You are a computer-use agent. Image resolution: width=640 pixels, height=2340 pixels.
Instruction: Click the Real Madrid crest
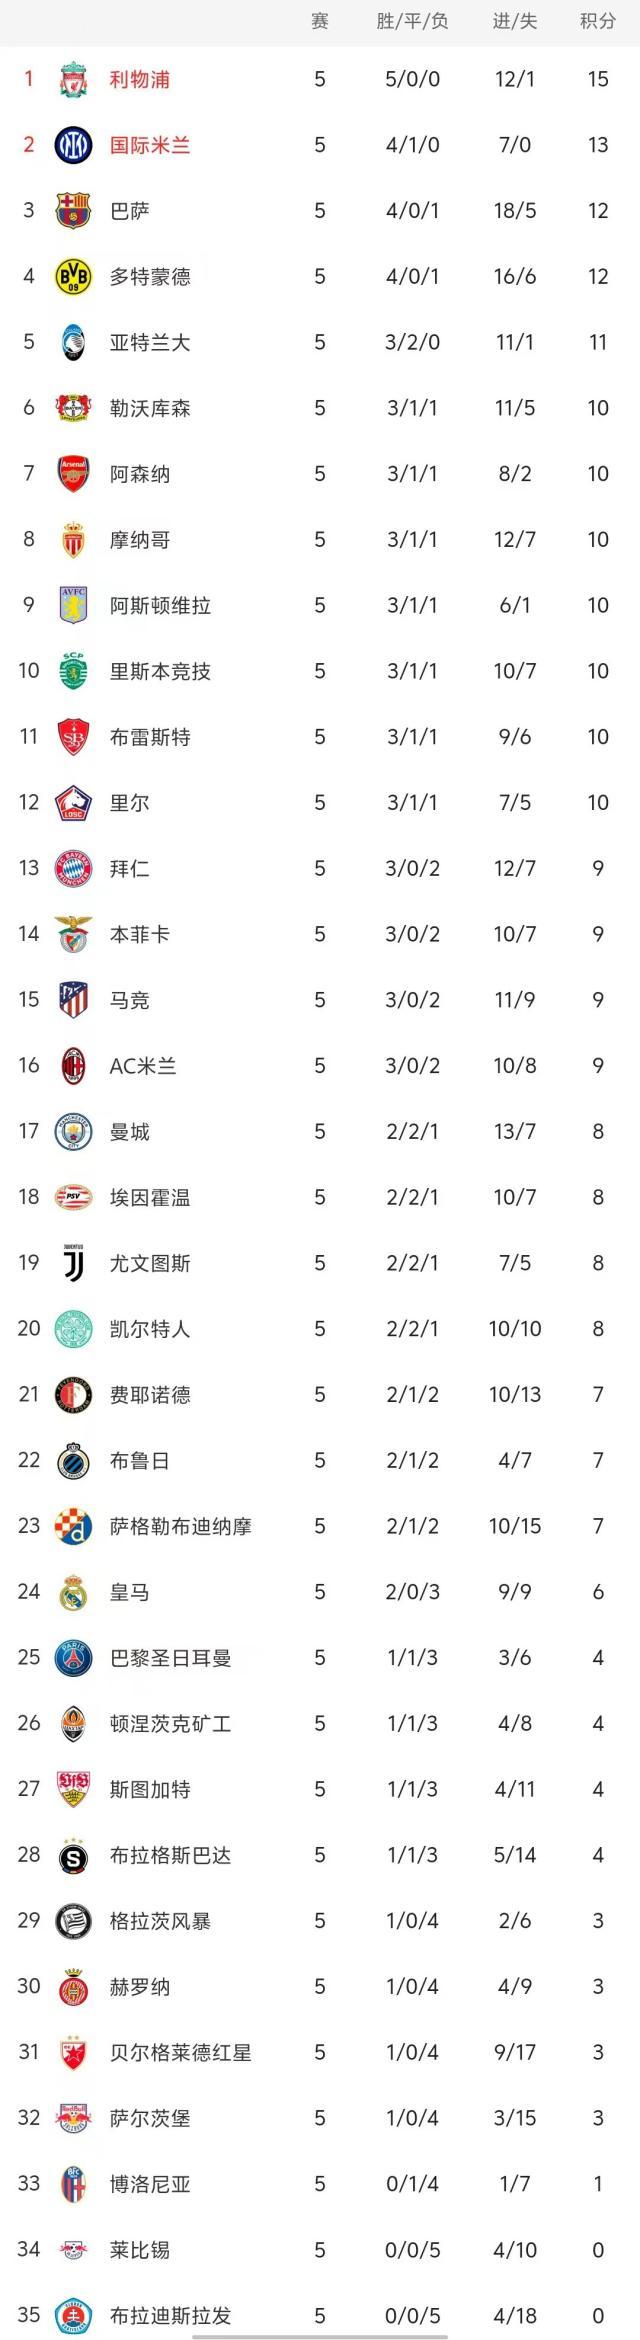tap(73, 1592)
